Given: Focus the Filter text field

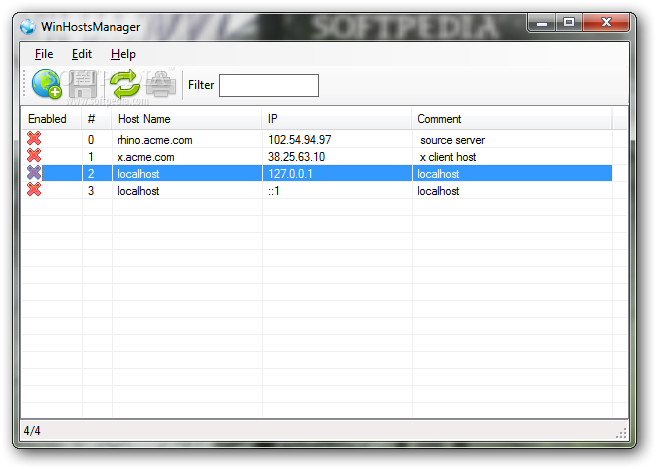Looking at the screenshot, I should click(269, 86).
